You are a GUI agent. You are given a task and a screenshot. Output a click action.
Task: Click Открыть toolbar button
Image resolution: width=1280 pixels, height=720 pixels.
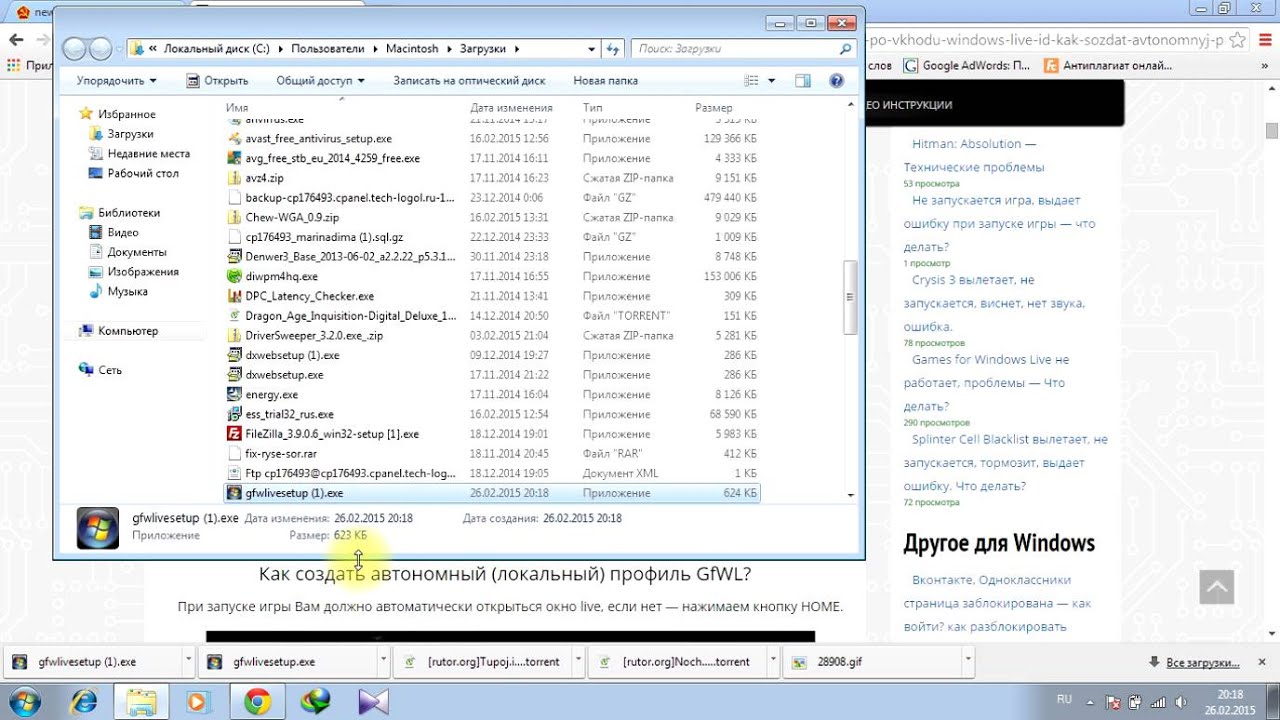point(216,81)
